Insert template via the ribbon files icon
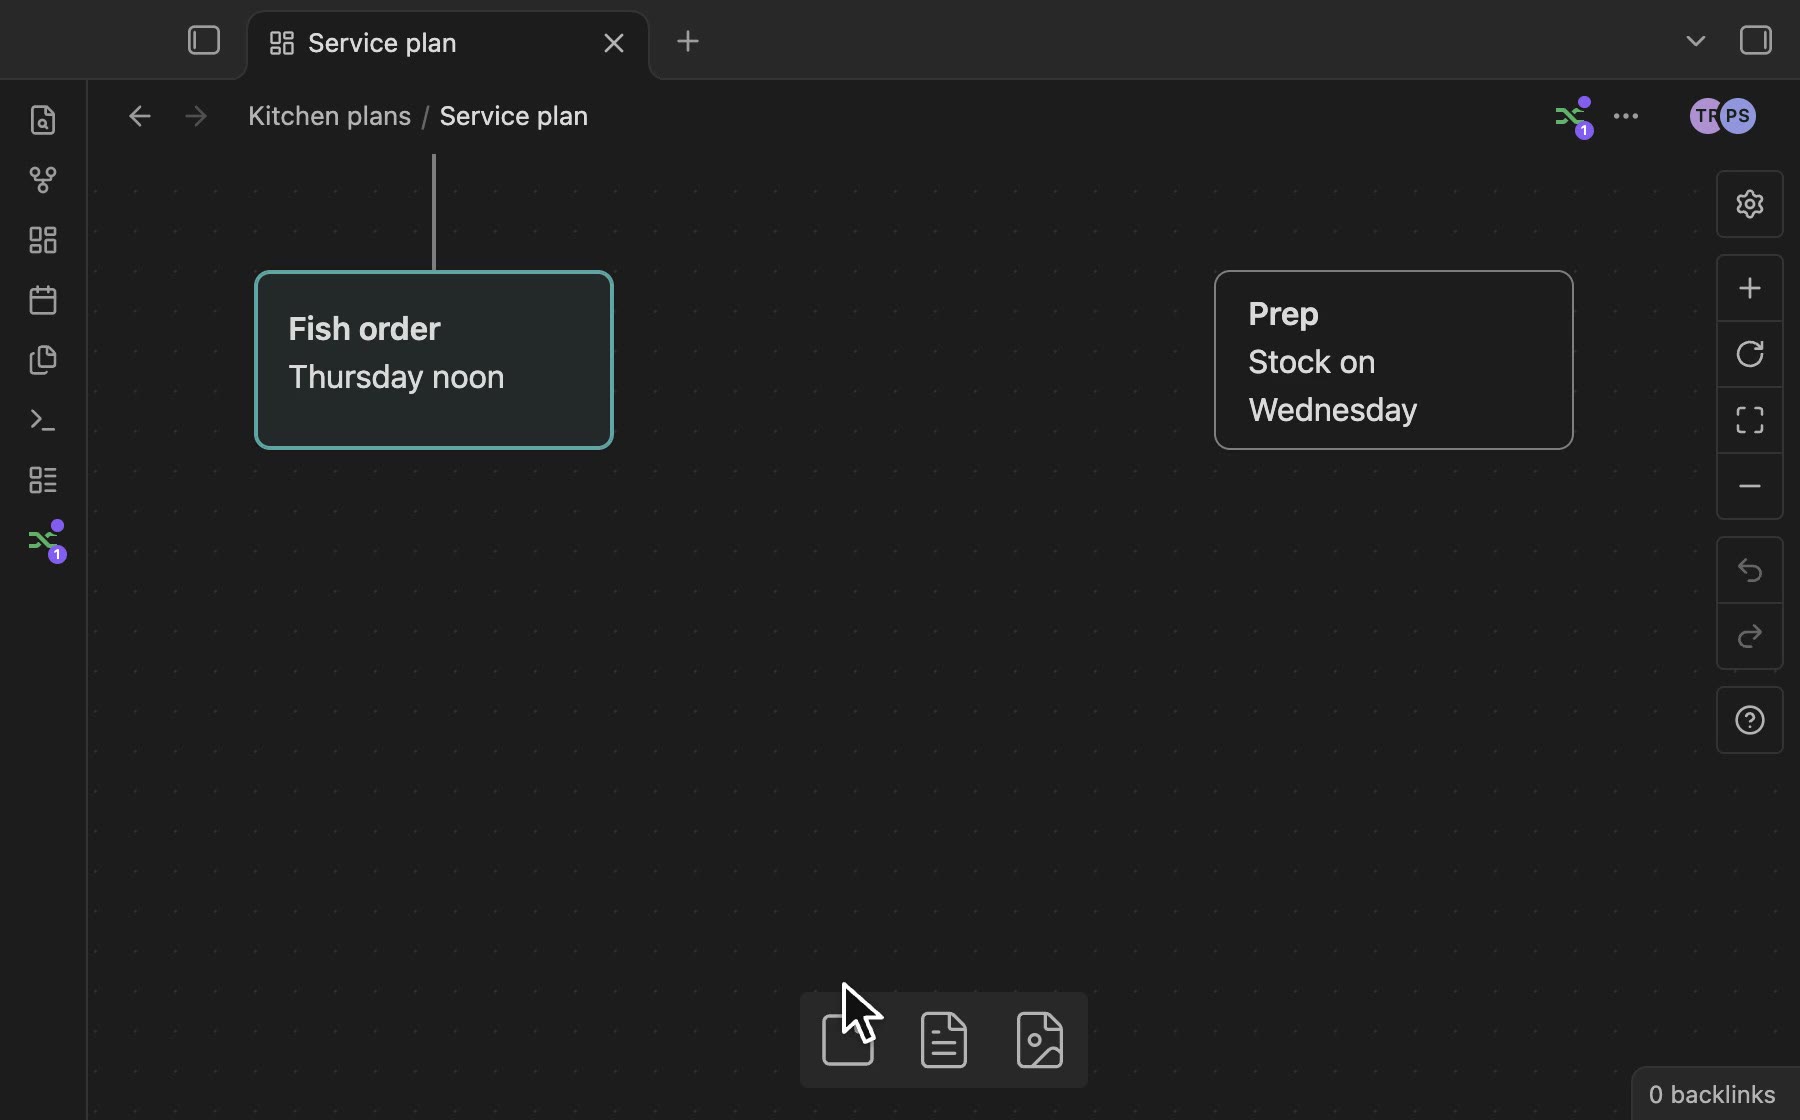 click(x=43, y=360)
